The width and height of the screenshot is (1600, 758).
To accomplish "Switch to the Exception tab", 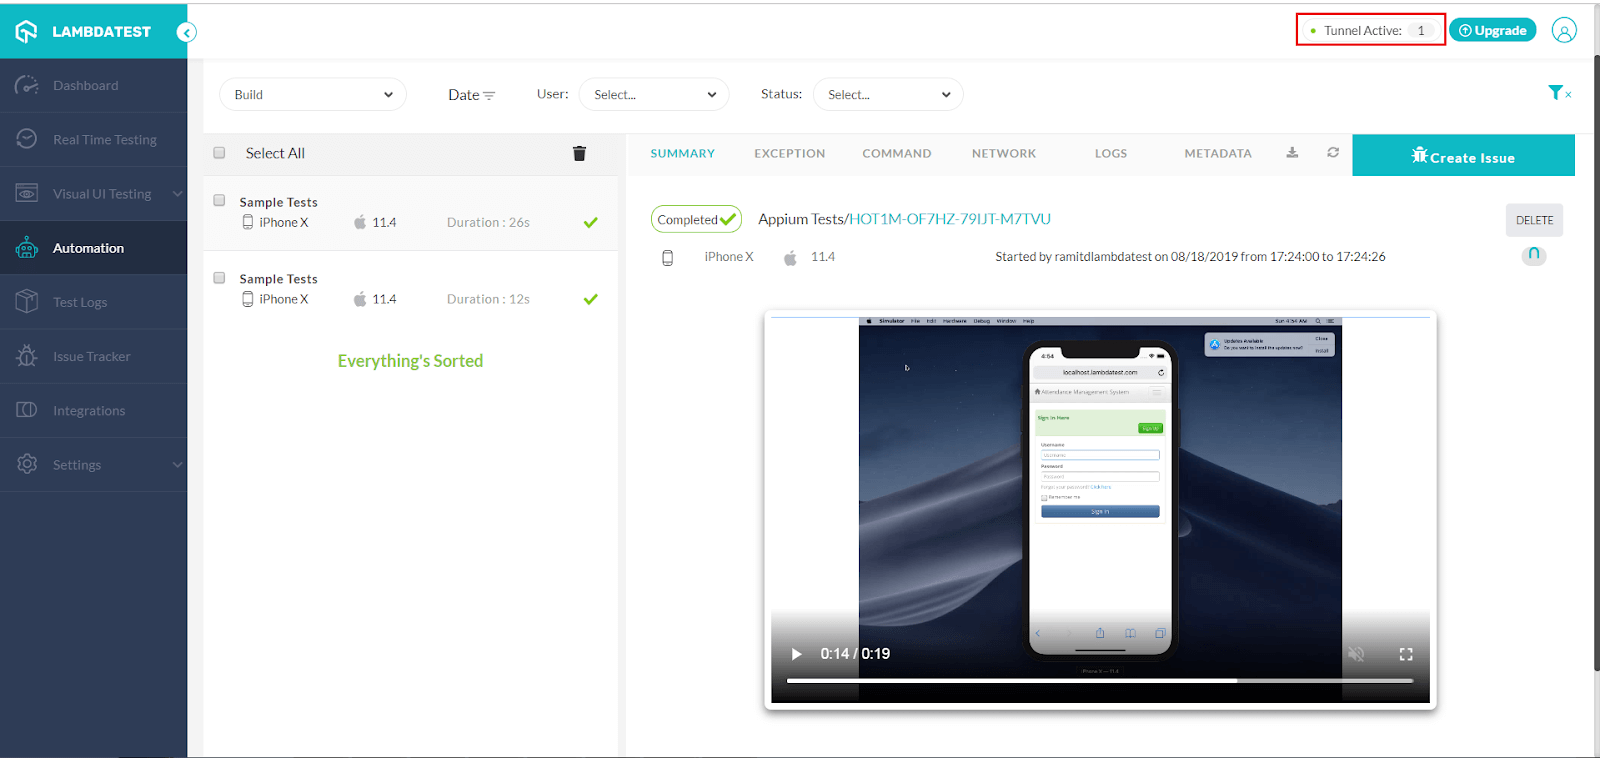I will point(789,154).
